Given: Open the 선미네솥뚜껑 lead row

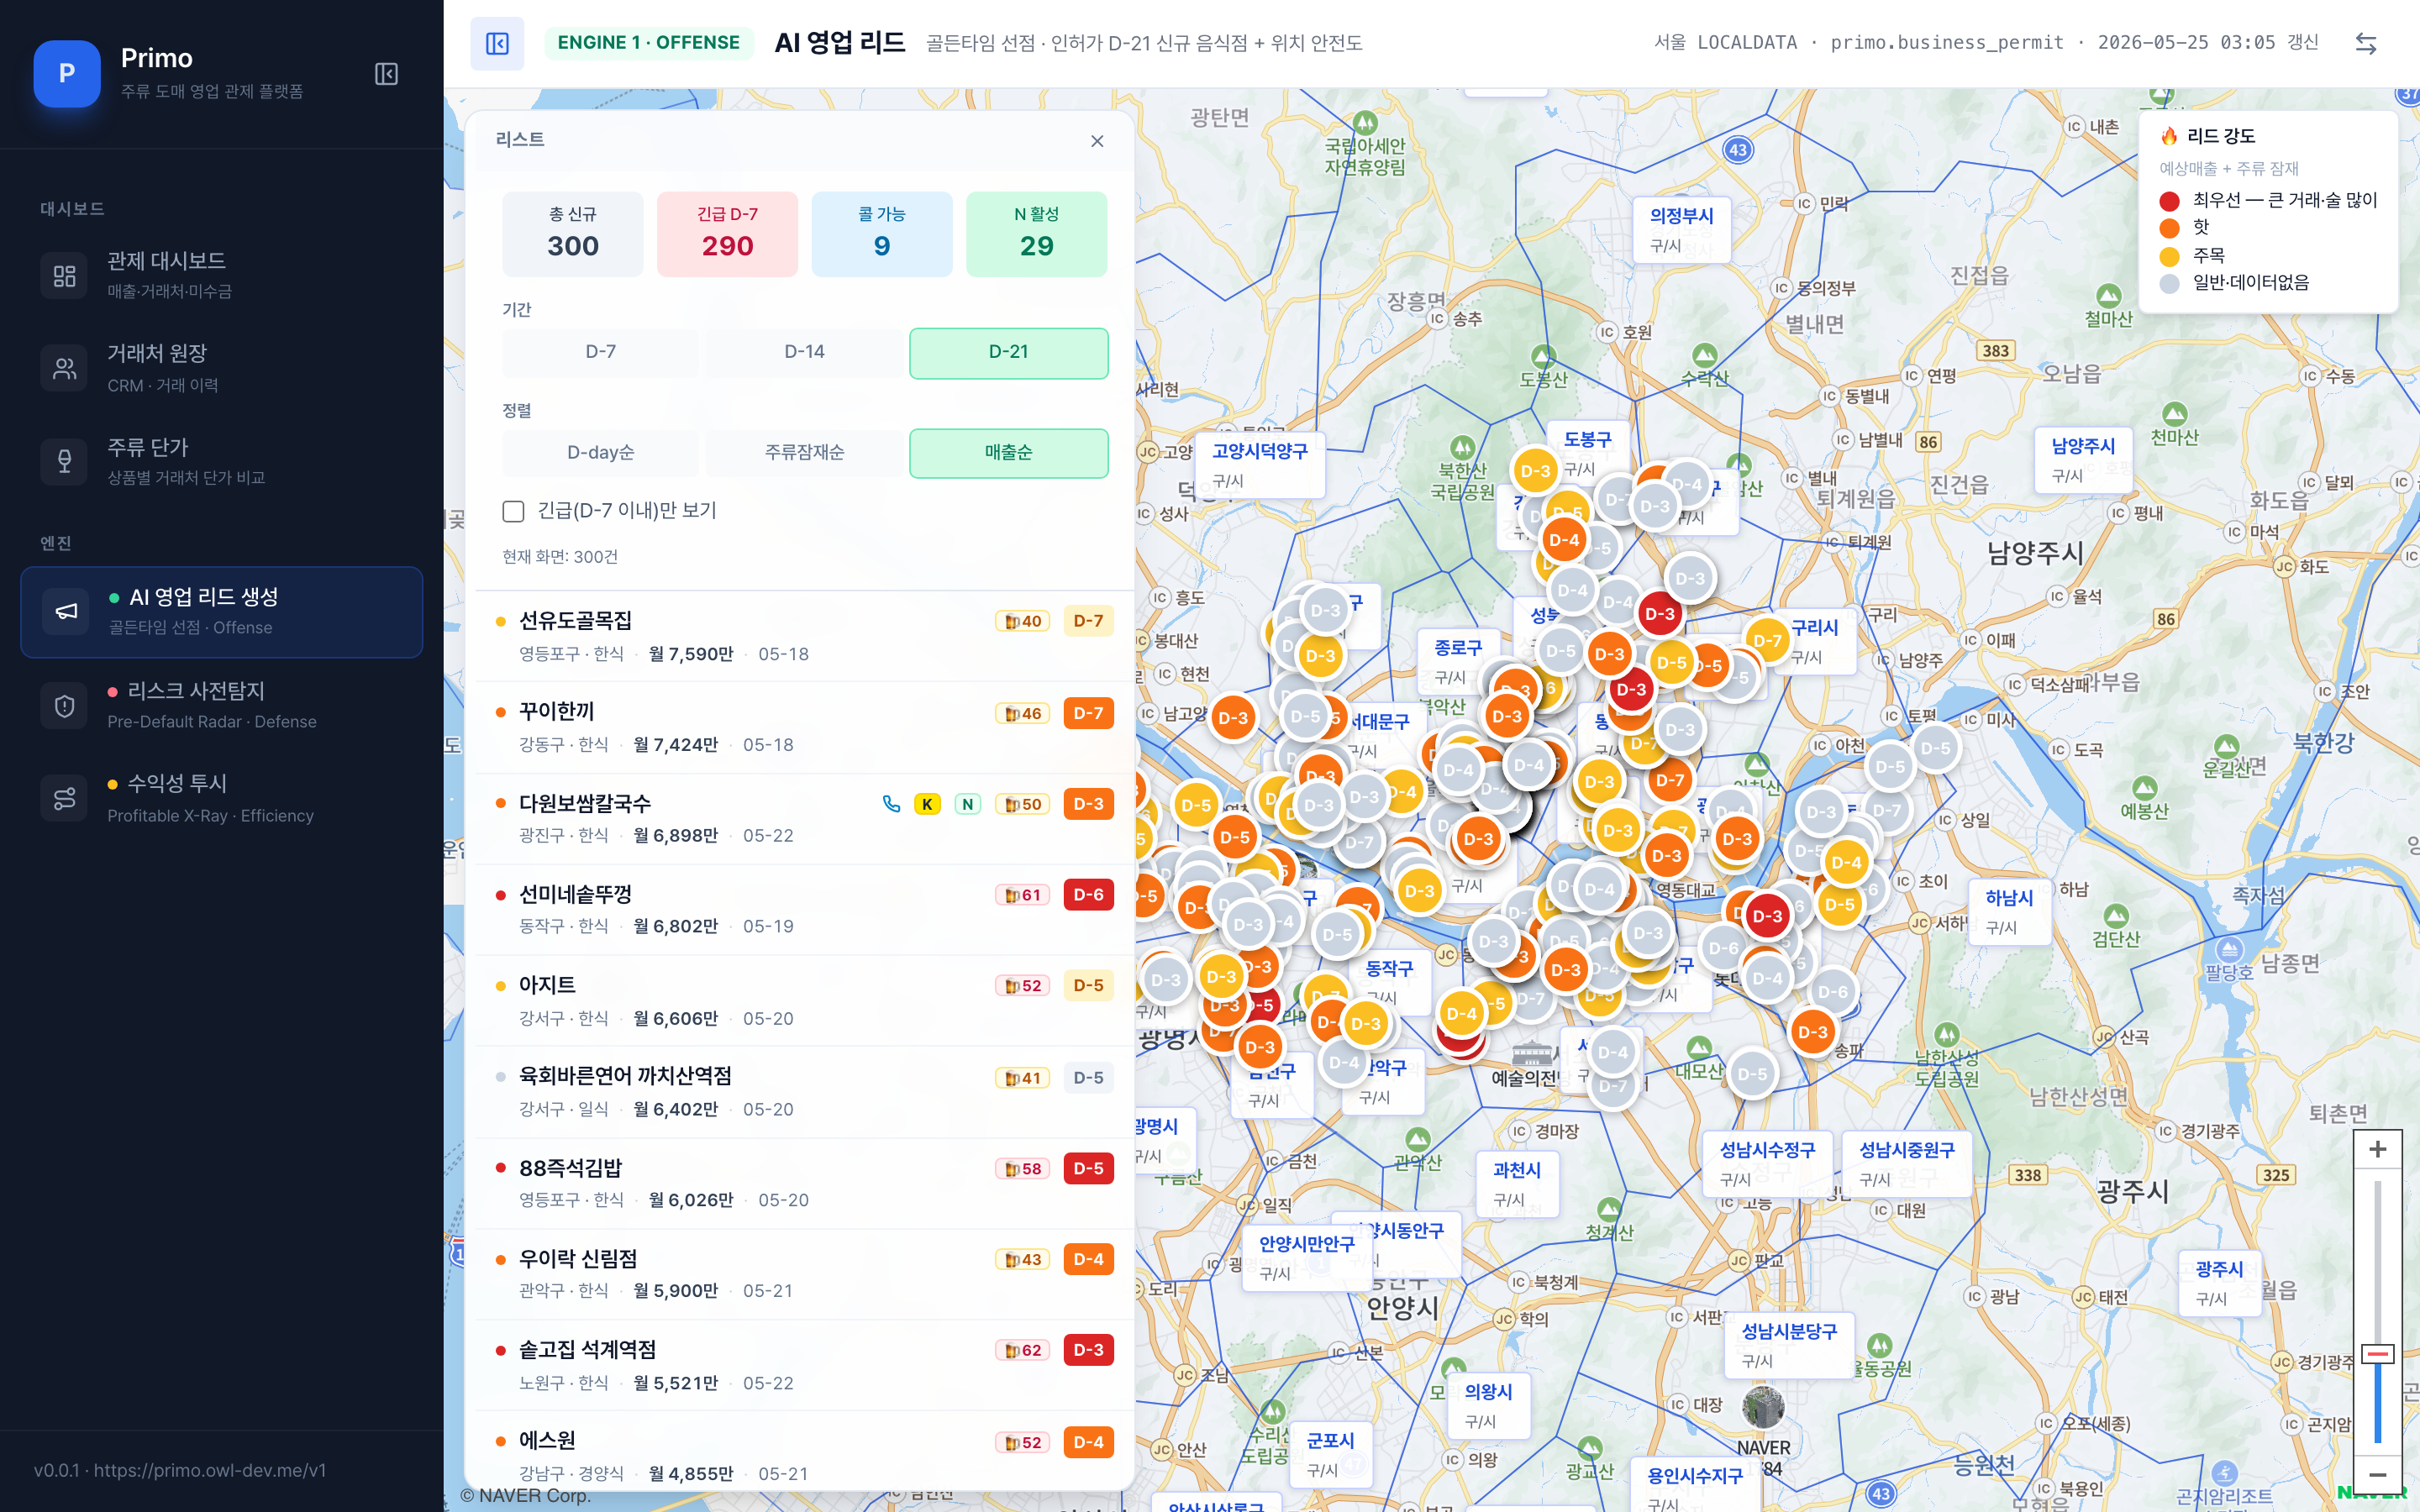Looking at the screenshot, I should pos(804,909).
